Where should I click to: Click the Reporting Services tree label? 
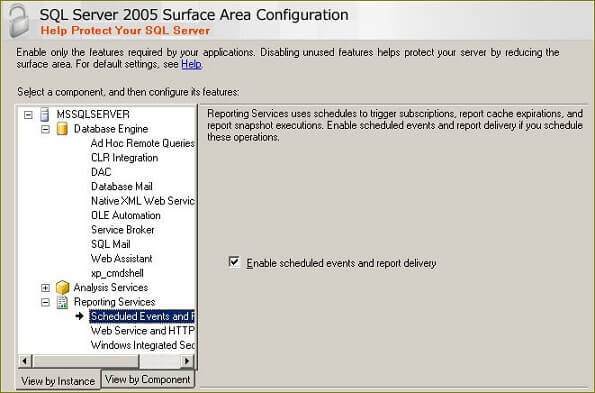115,302
